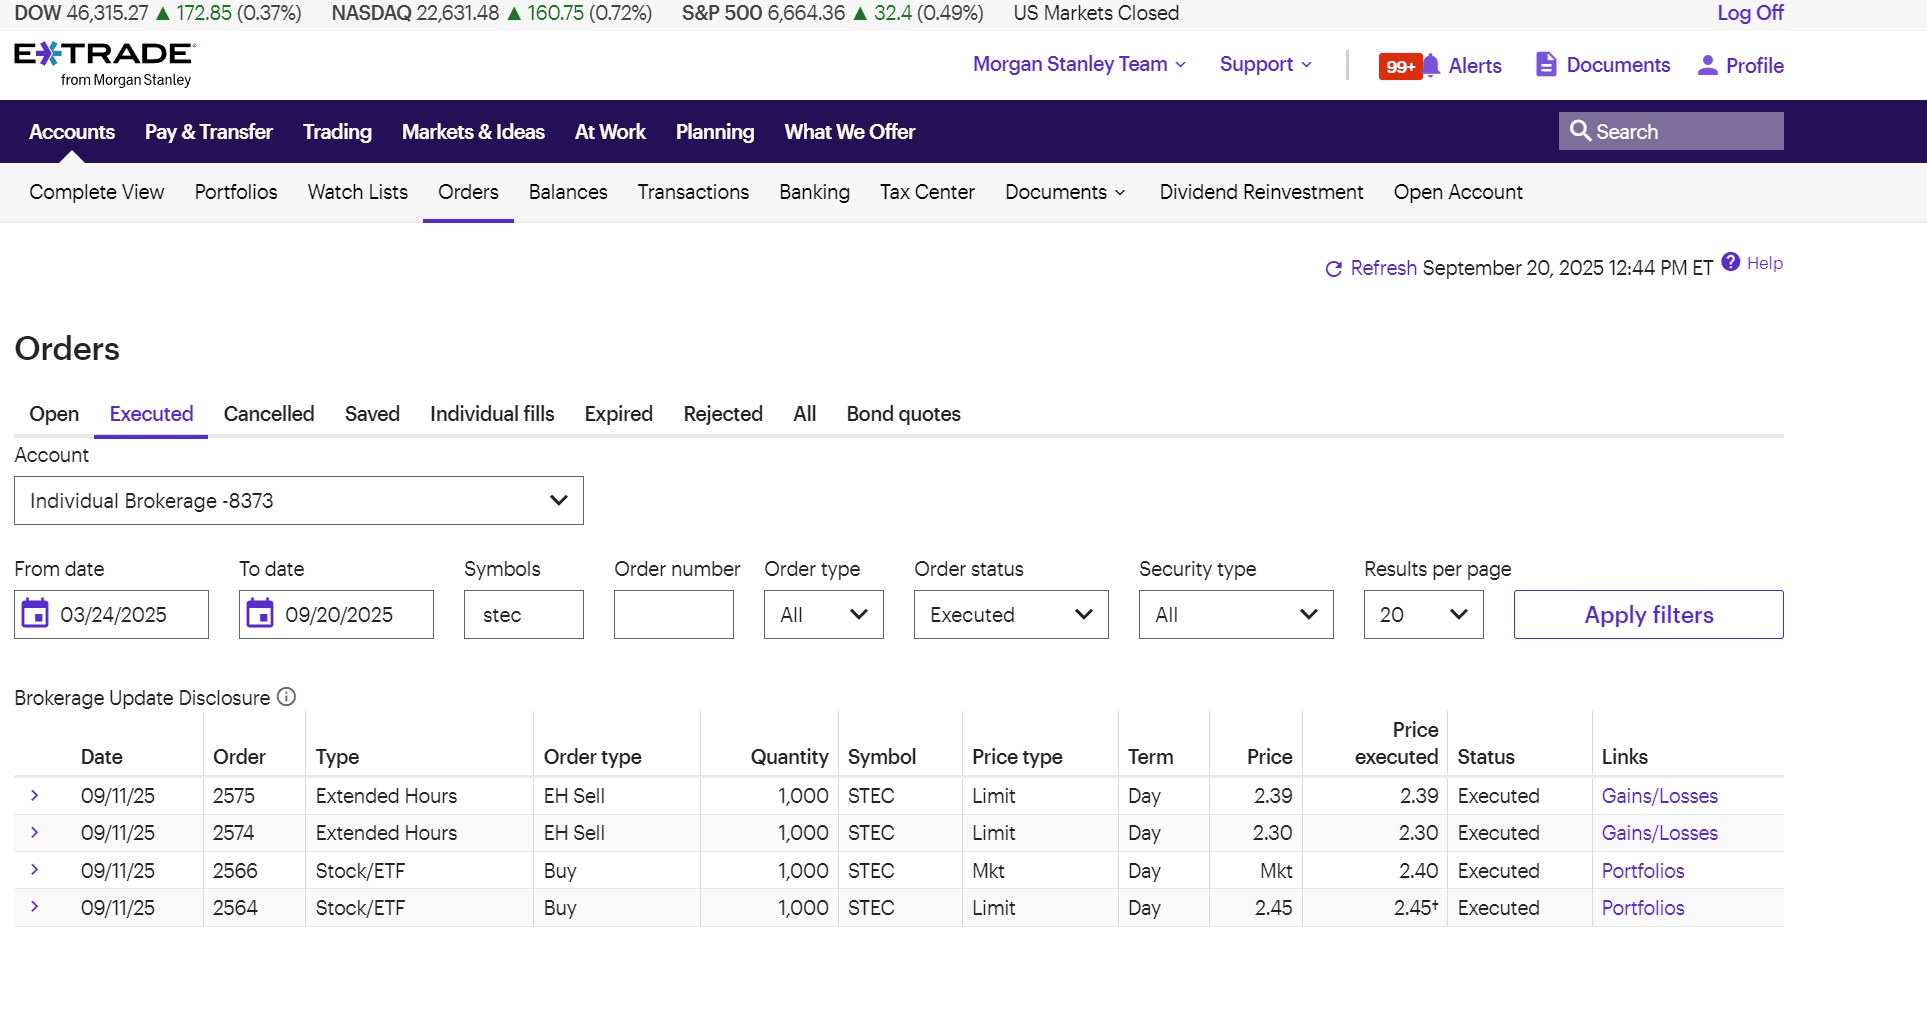Click the Order number input field
The height and width of the screenshot is (1018, 1927).
673,615
